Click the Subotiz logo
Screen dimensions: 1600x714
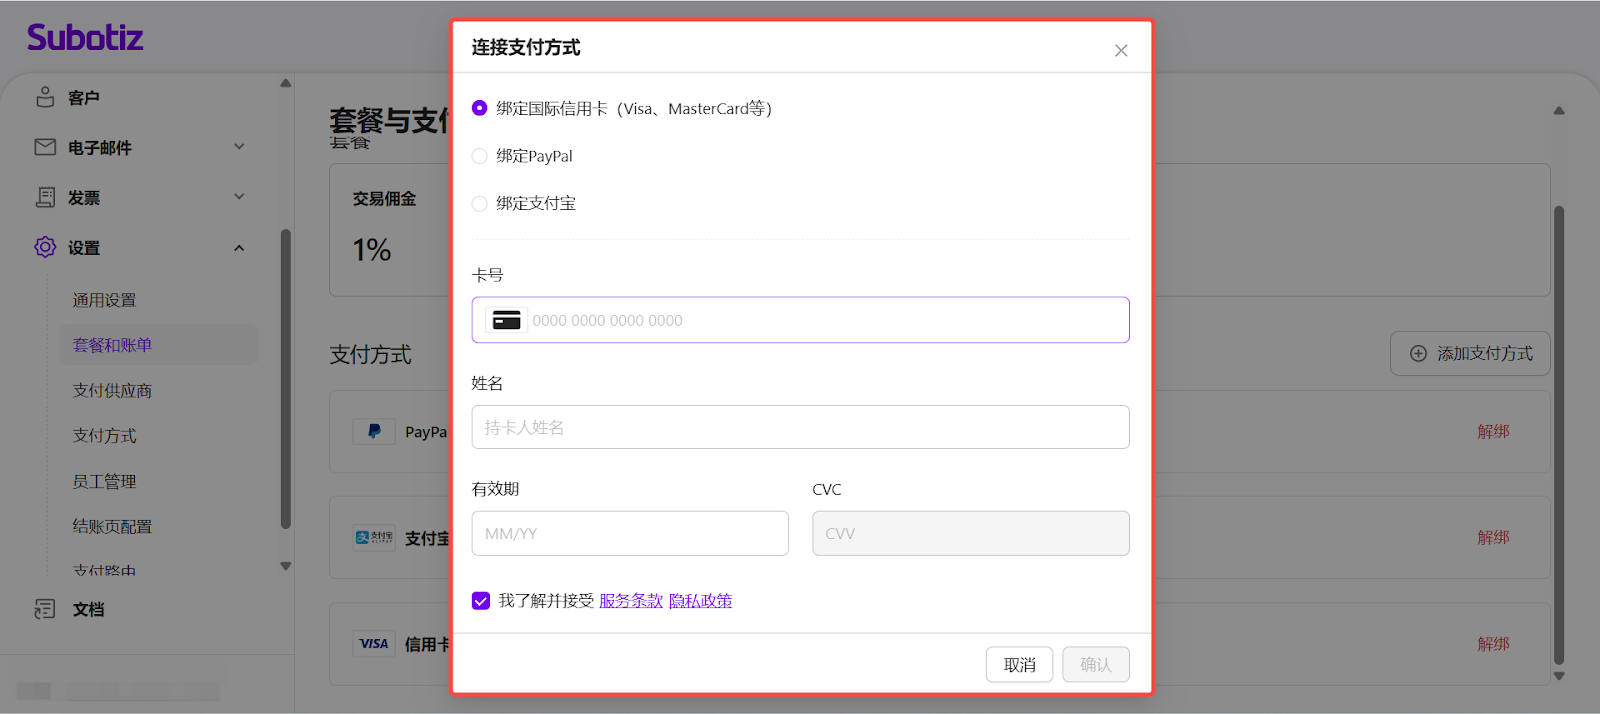(x=85, y=38)
